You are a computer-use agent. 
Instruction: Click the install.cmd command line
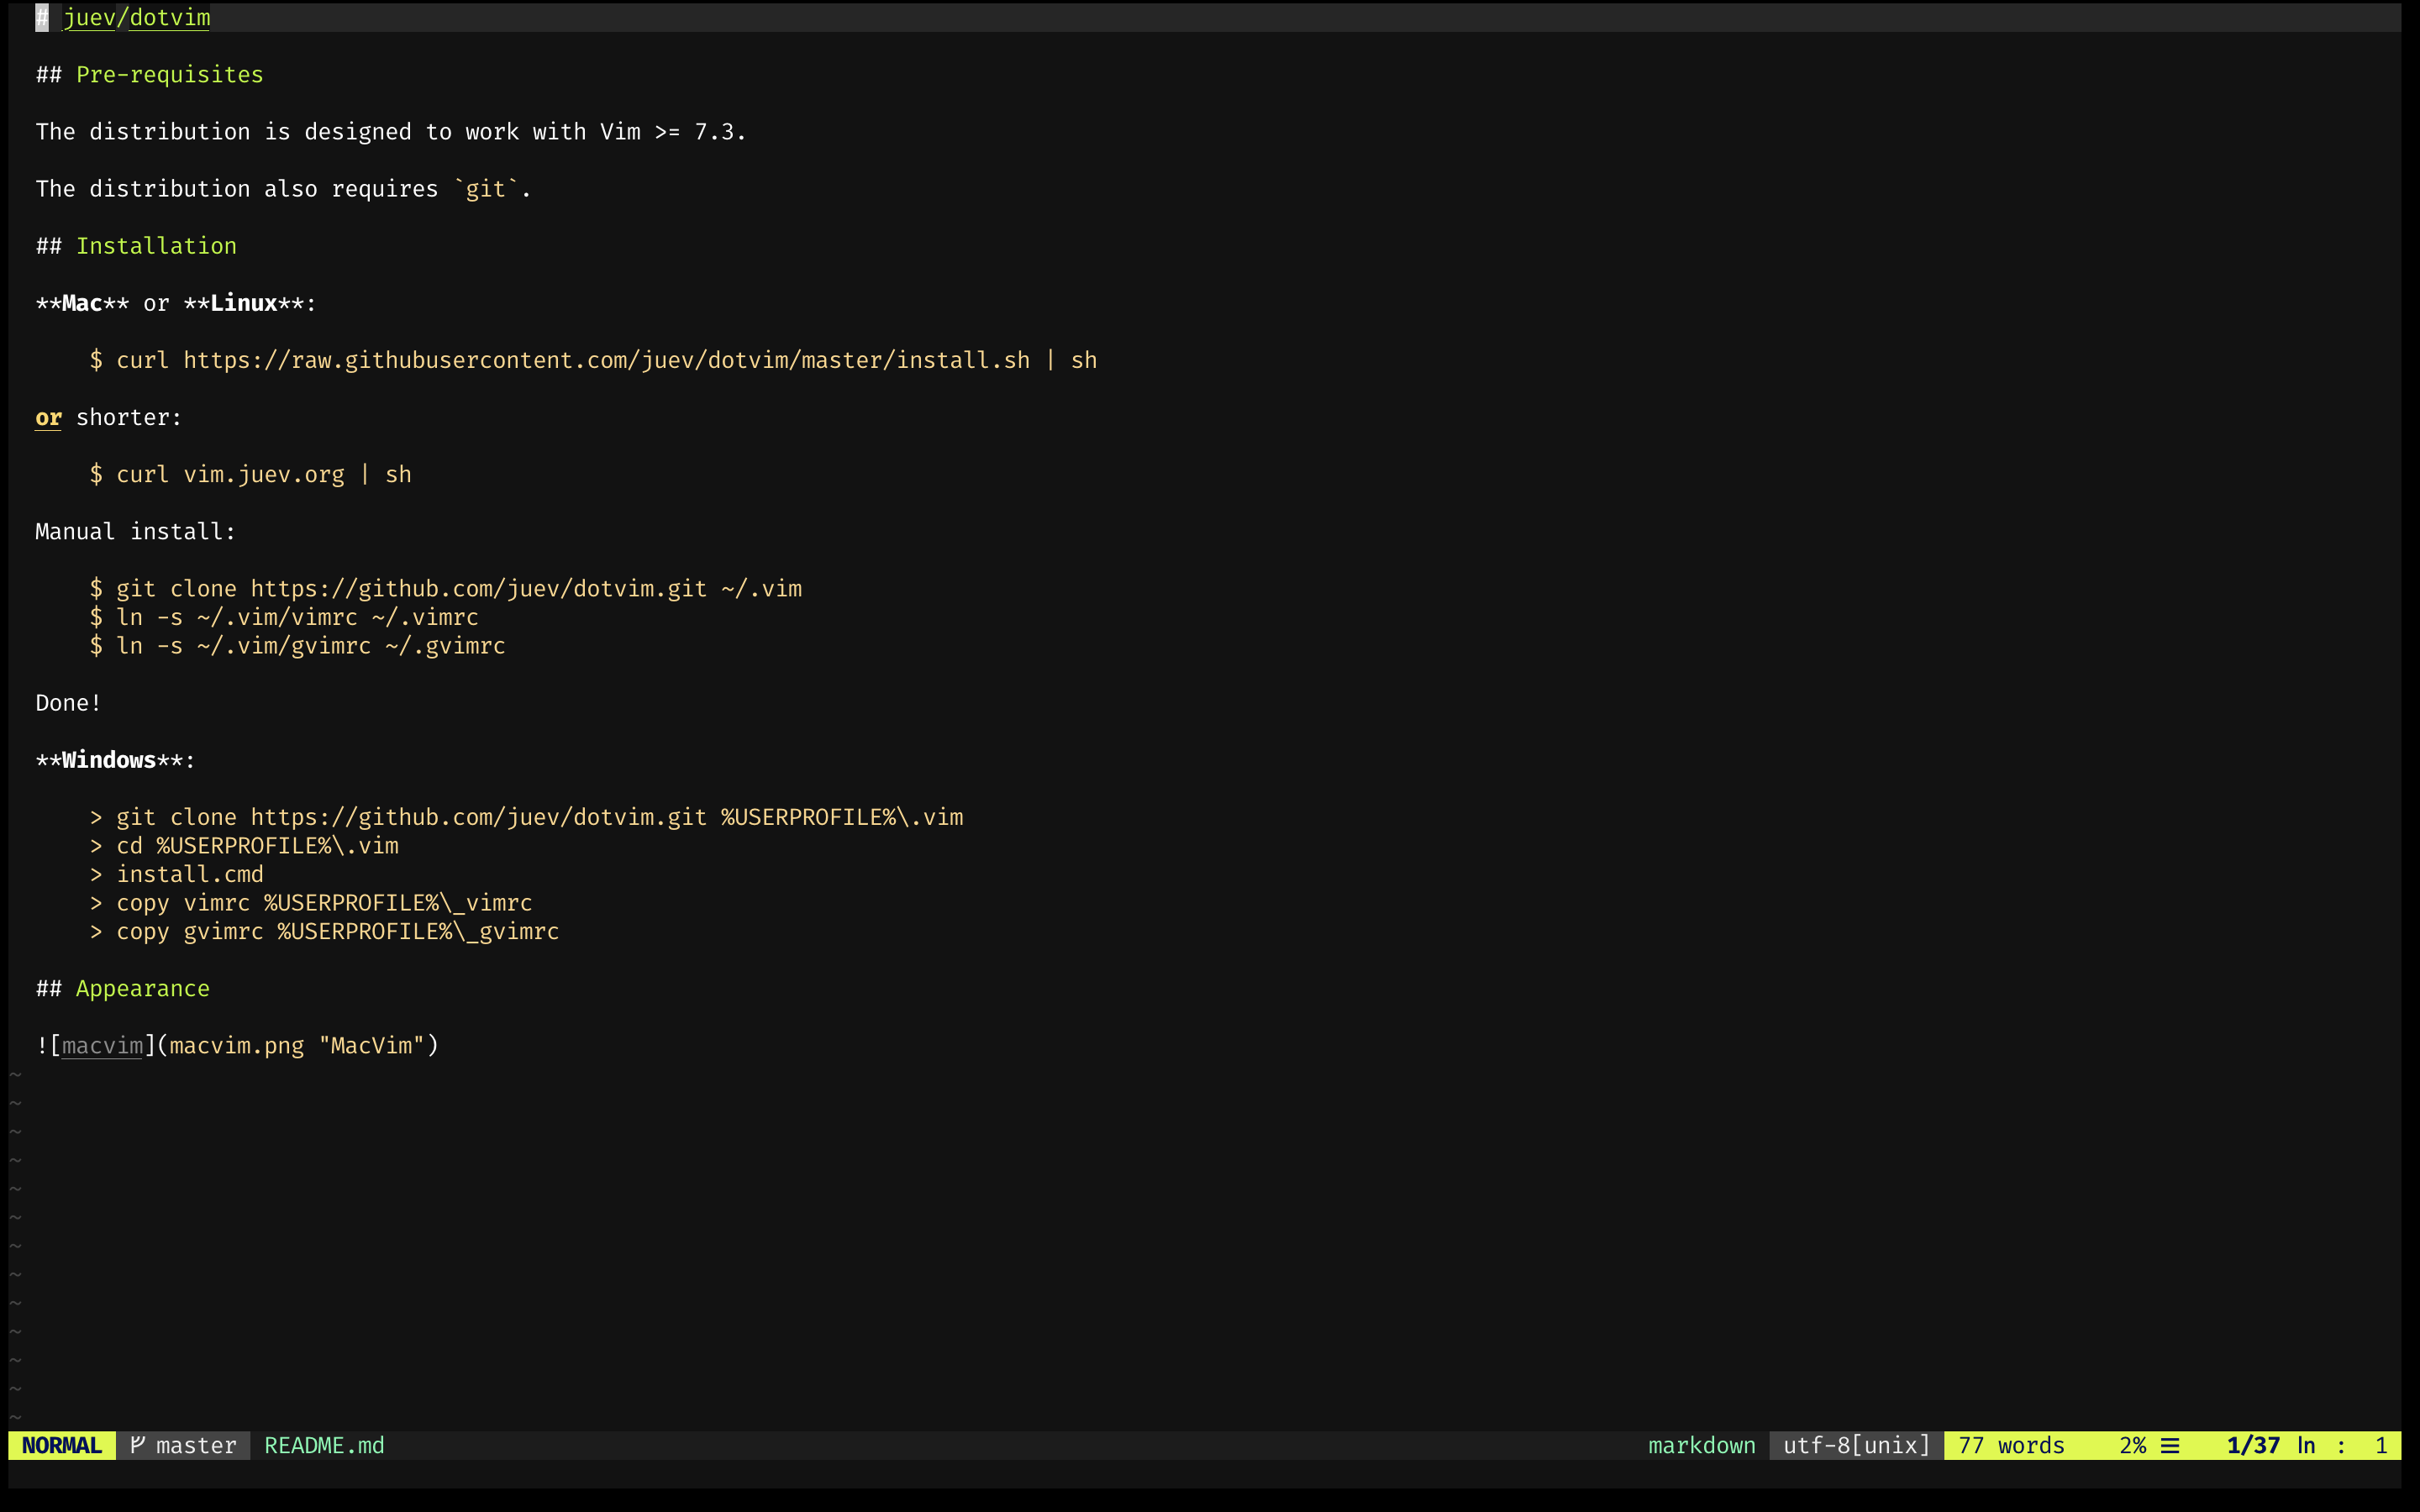coord(189,874)
